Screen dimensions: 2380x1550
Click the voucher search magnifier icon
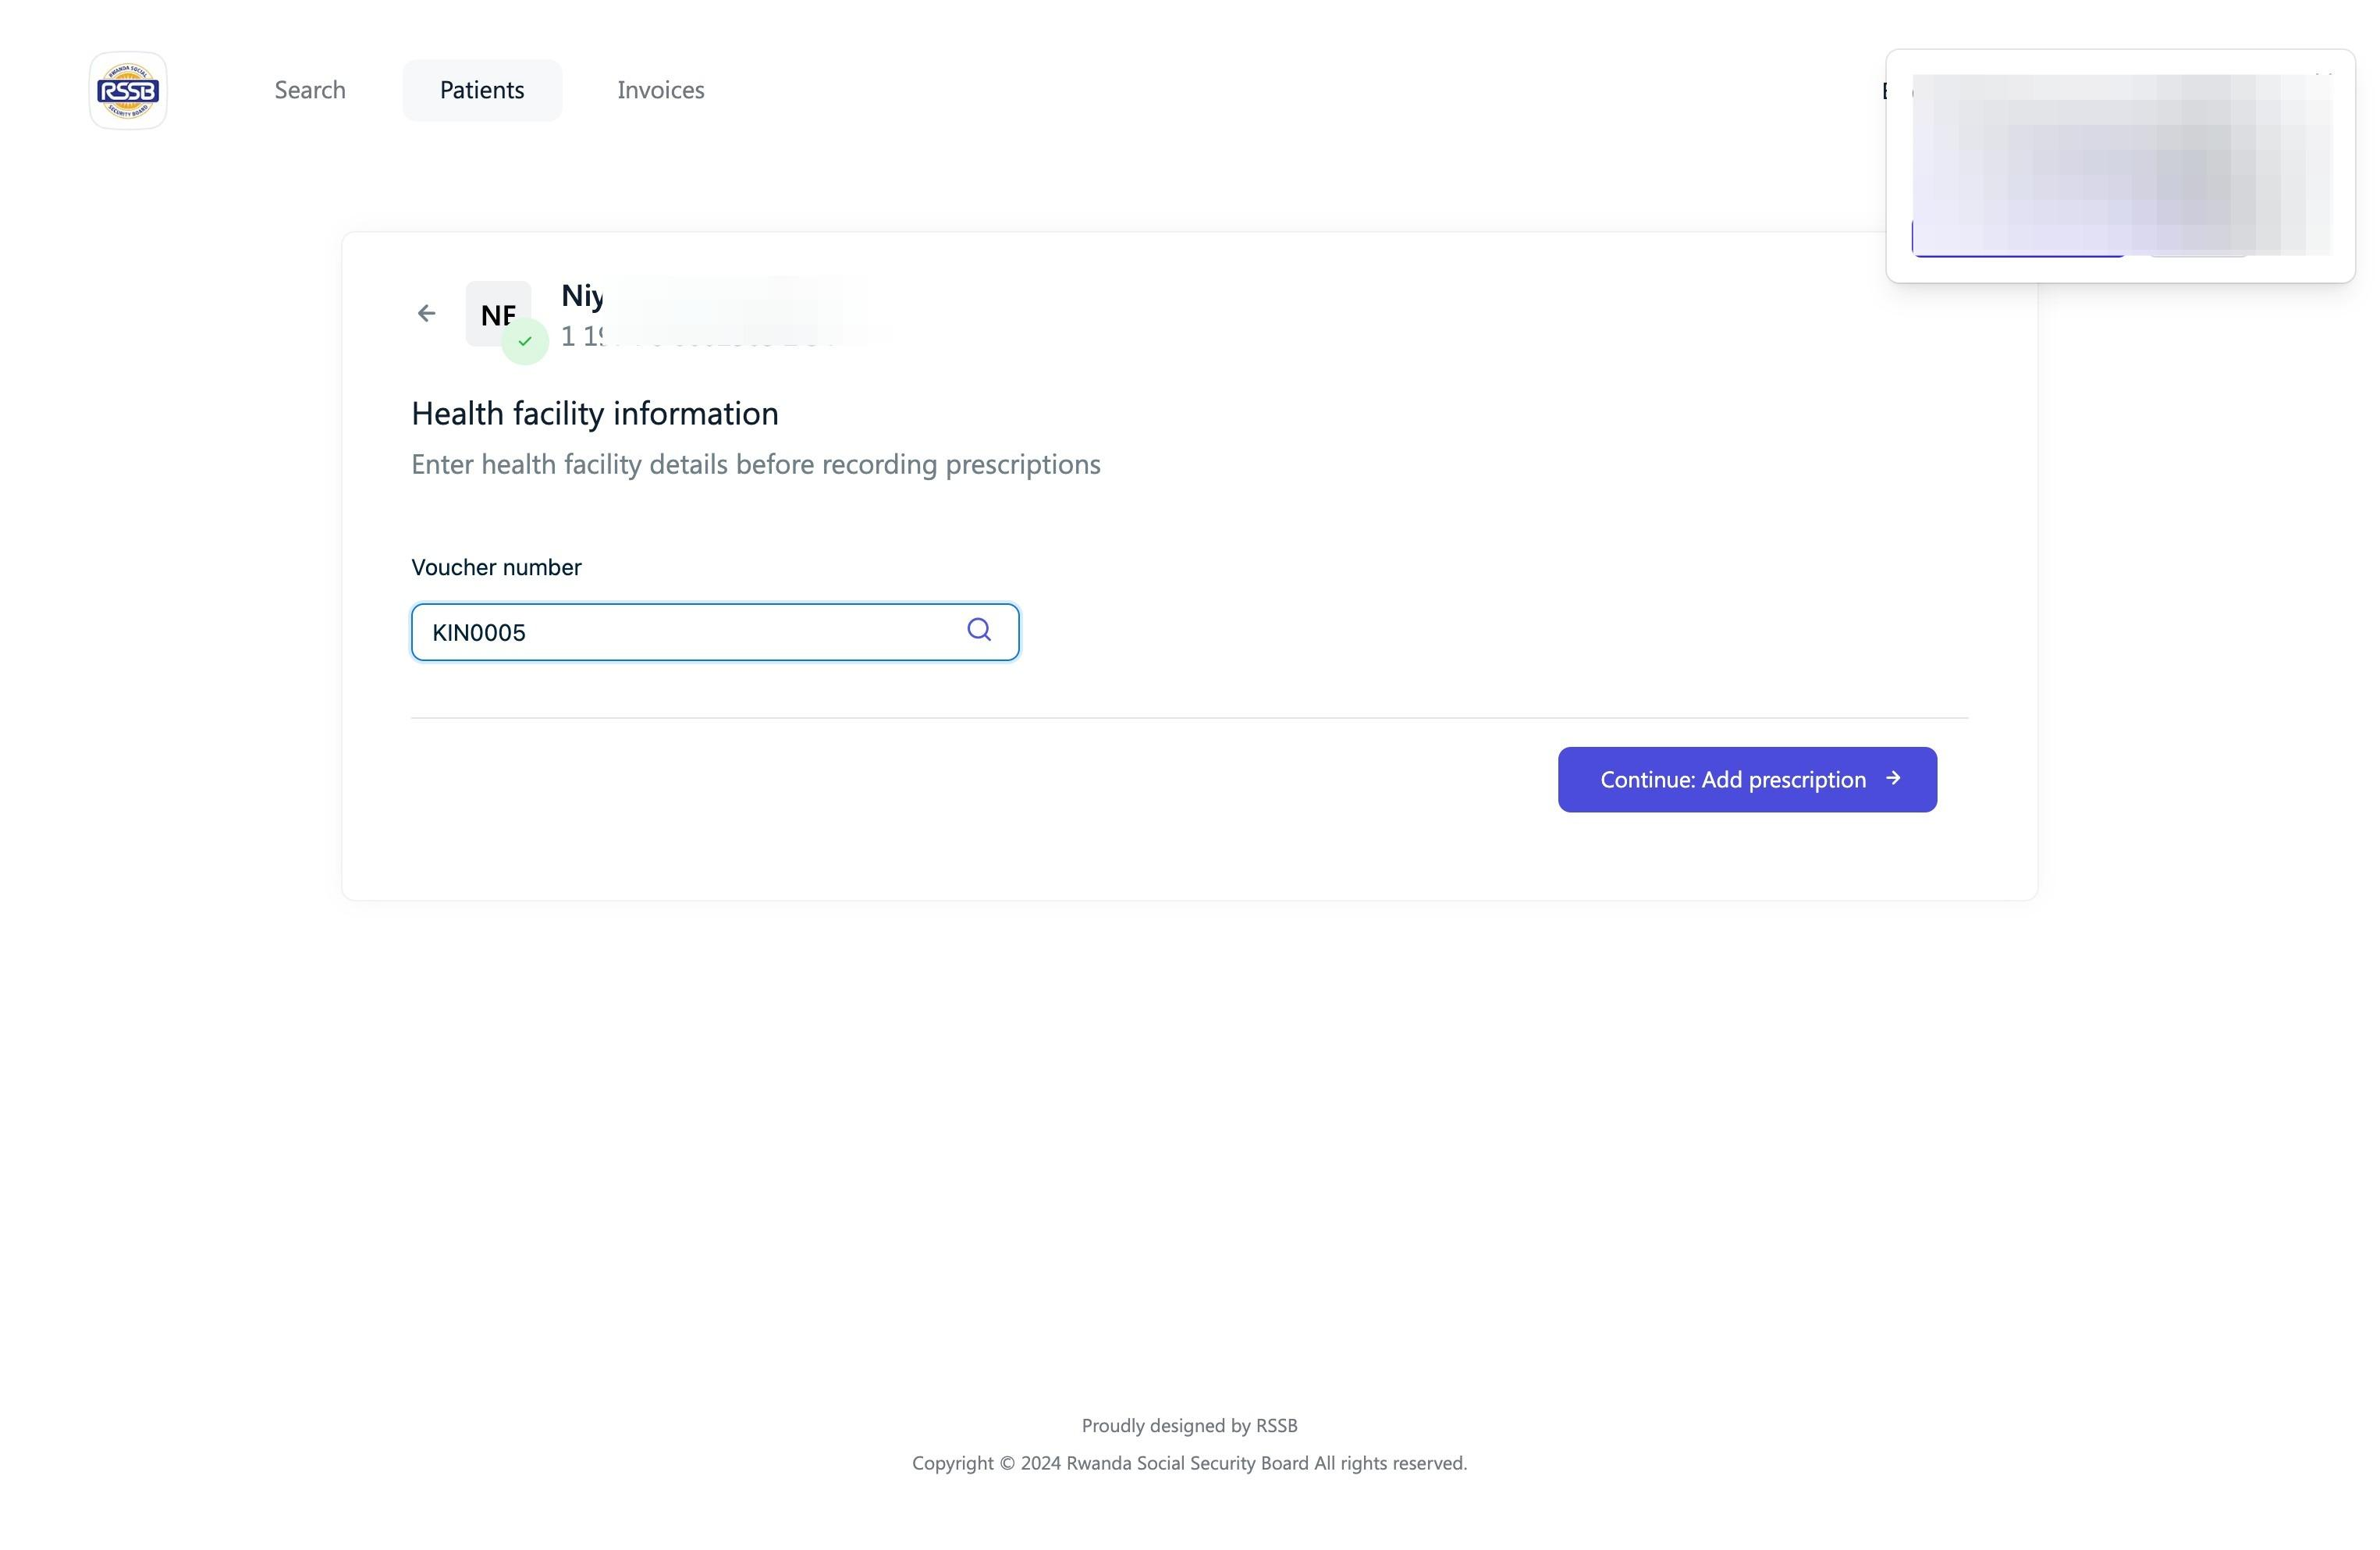pos(979,630)
